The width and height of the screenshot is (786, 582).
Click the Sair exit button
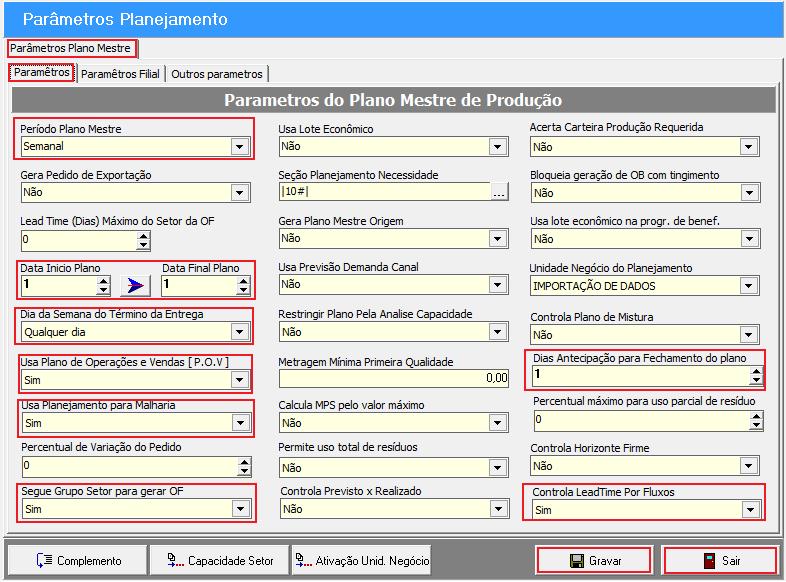(x=720, y=561)
